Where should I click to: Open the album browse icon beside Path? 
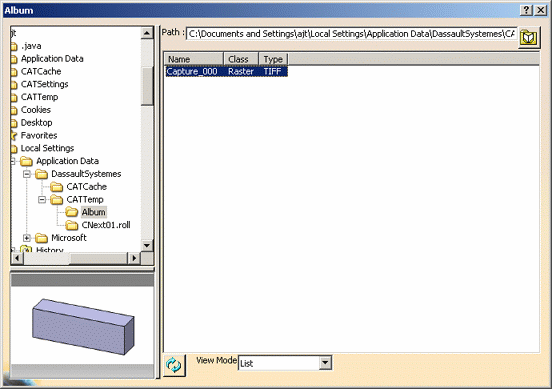[x=528, y=37]
